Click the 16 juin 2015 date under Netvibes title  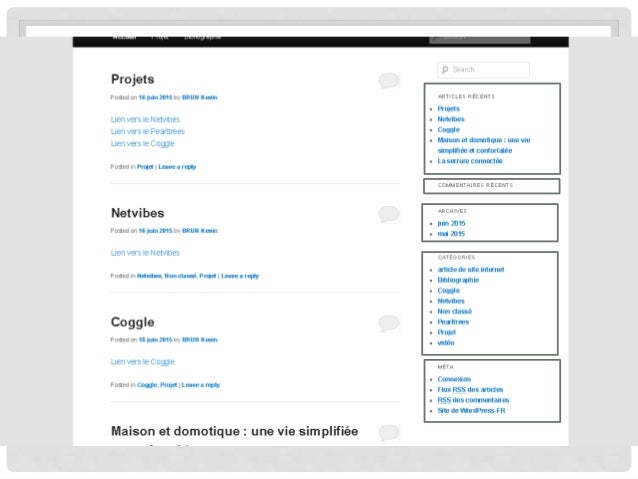click(x=155, y=231)
